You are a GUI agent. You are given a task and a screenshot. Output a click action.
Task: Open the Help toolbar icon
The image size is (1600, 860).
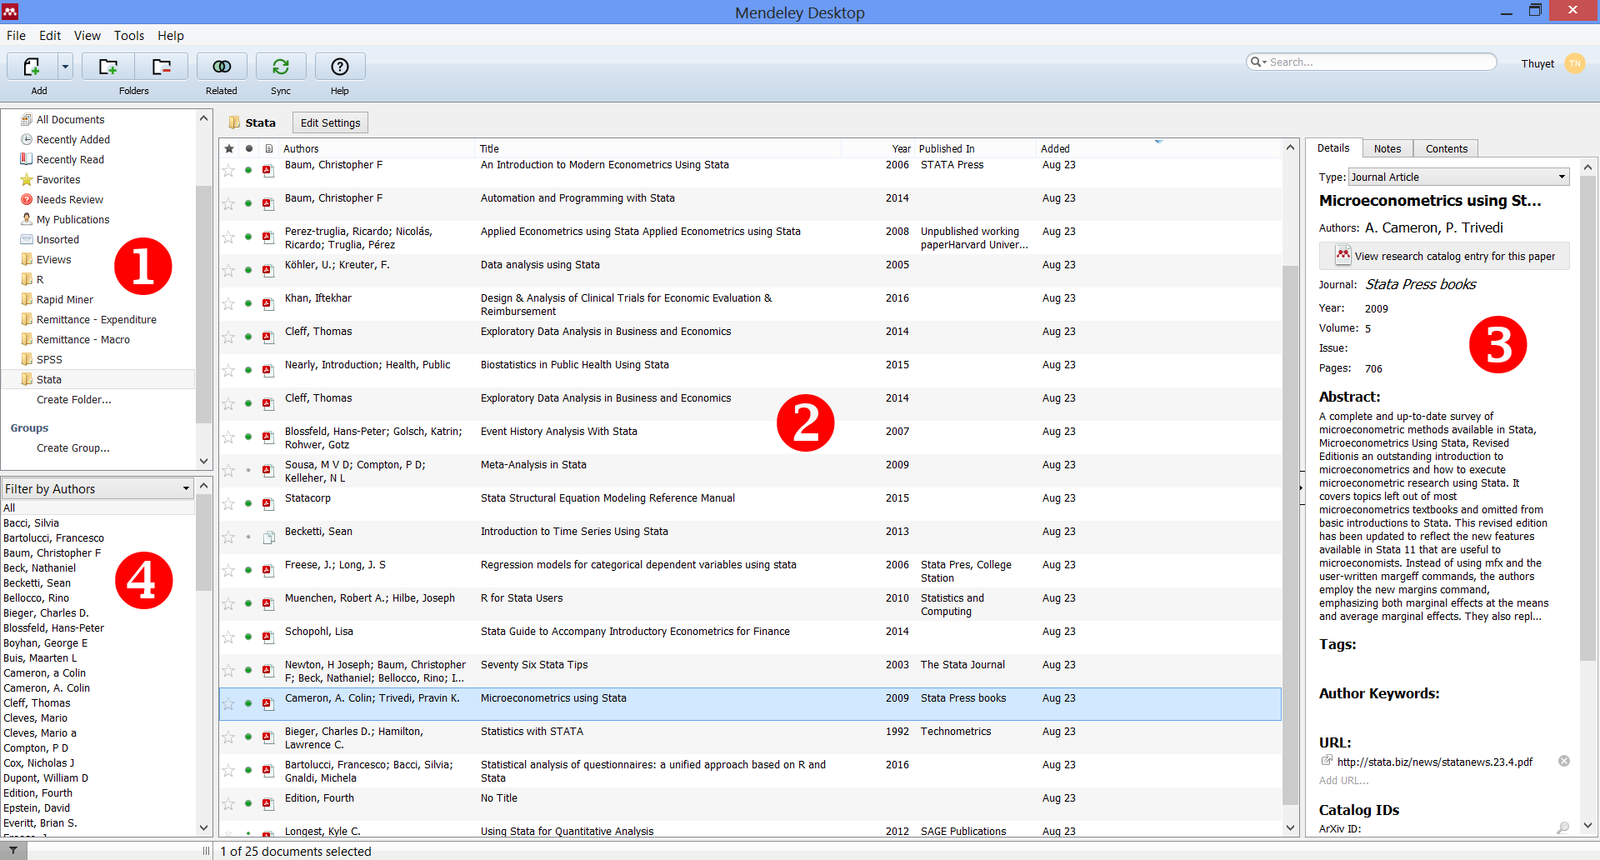click(x=340, y=67)
